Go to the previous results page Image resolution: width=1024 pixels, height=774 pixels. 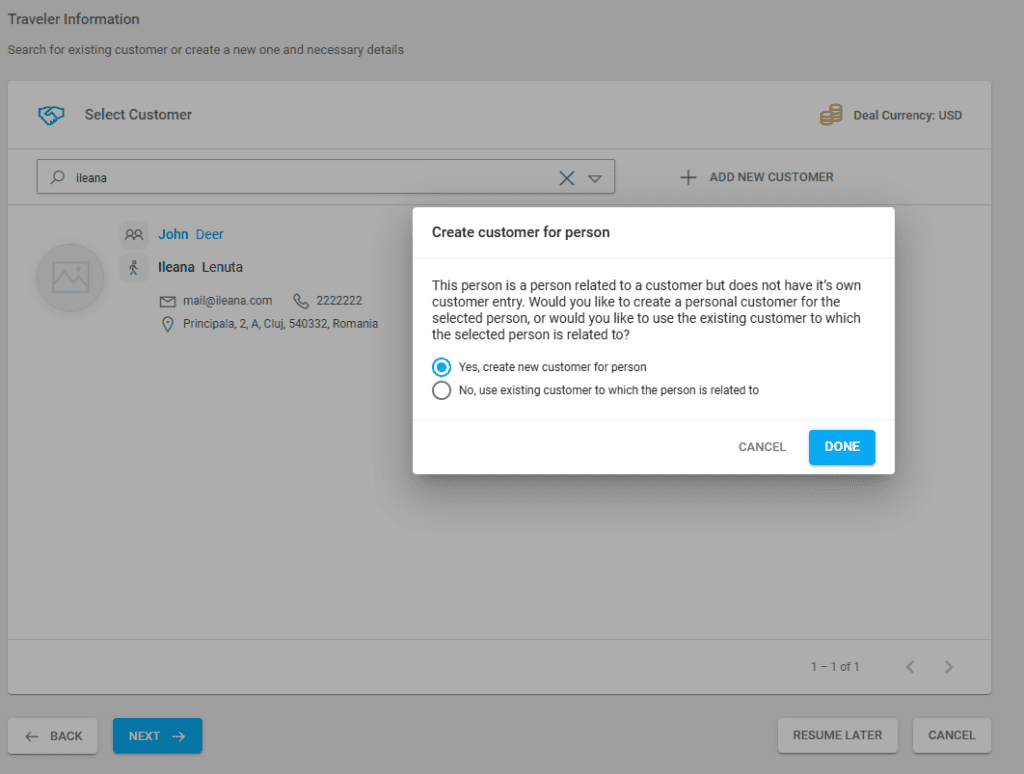(x=910, y=667)
